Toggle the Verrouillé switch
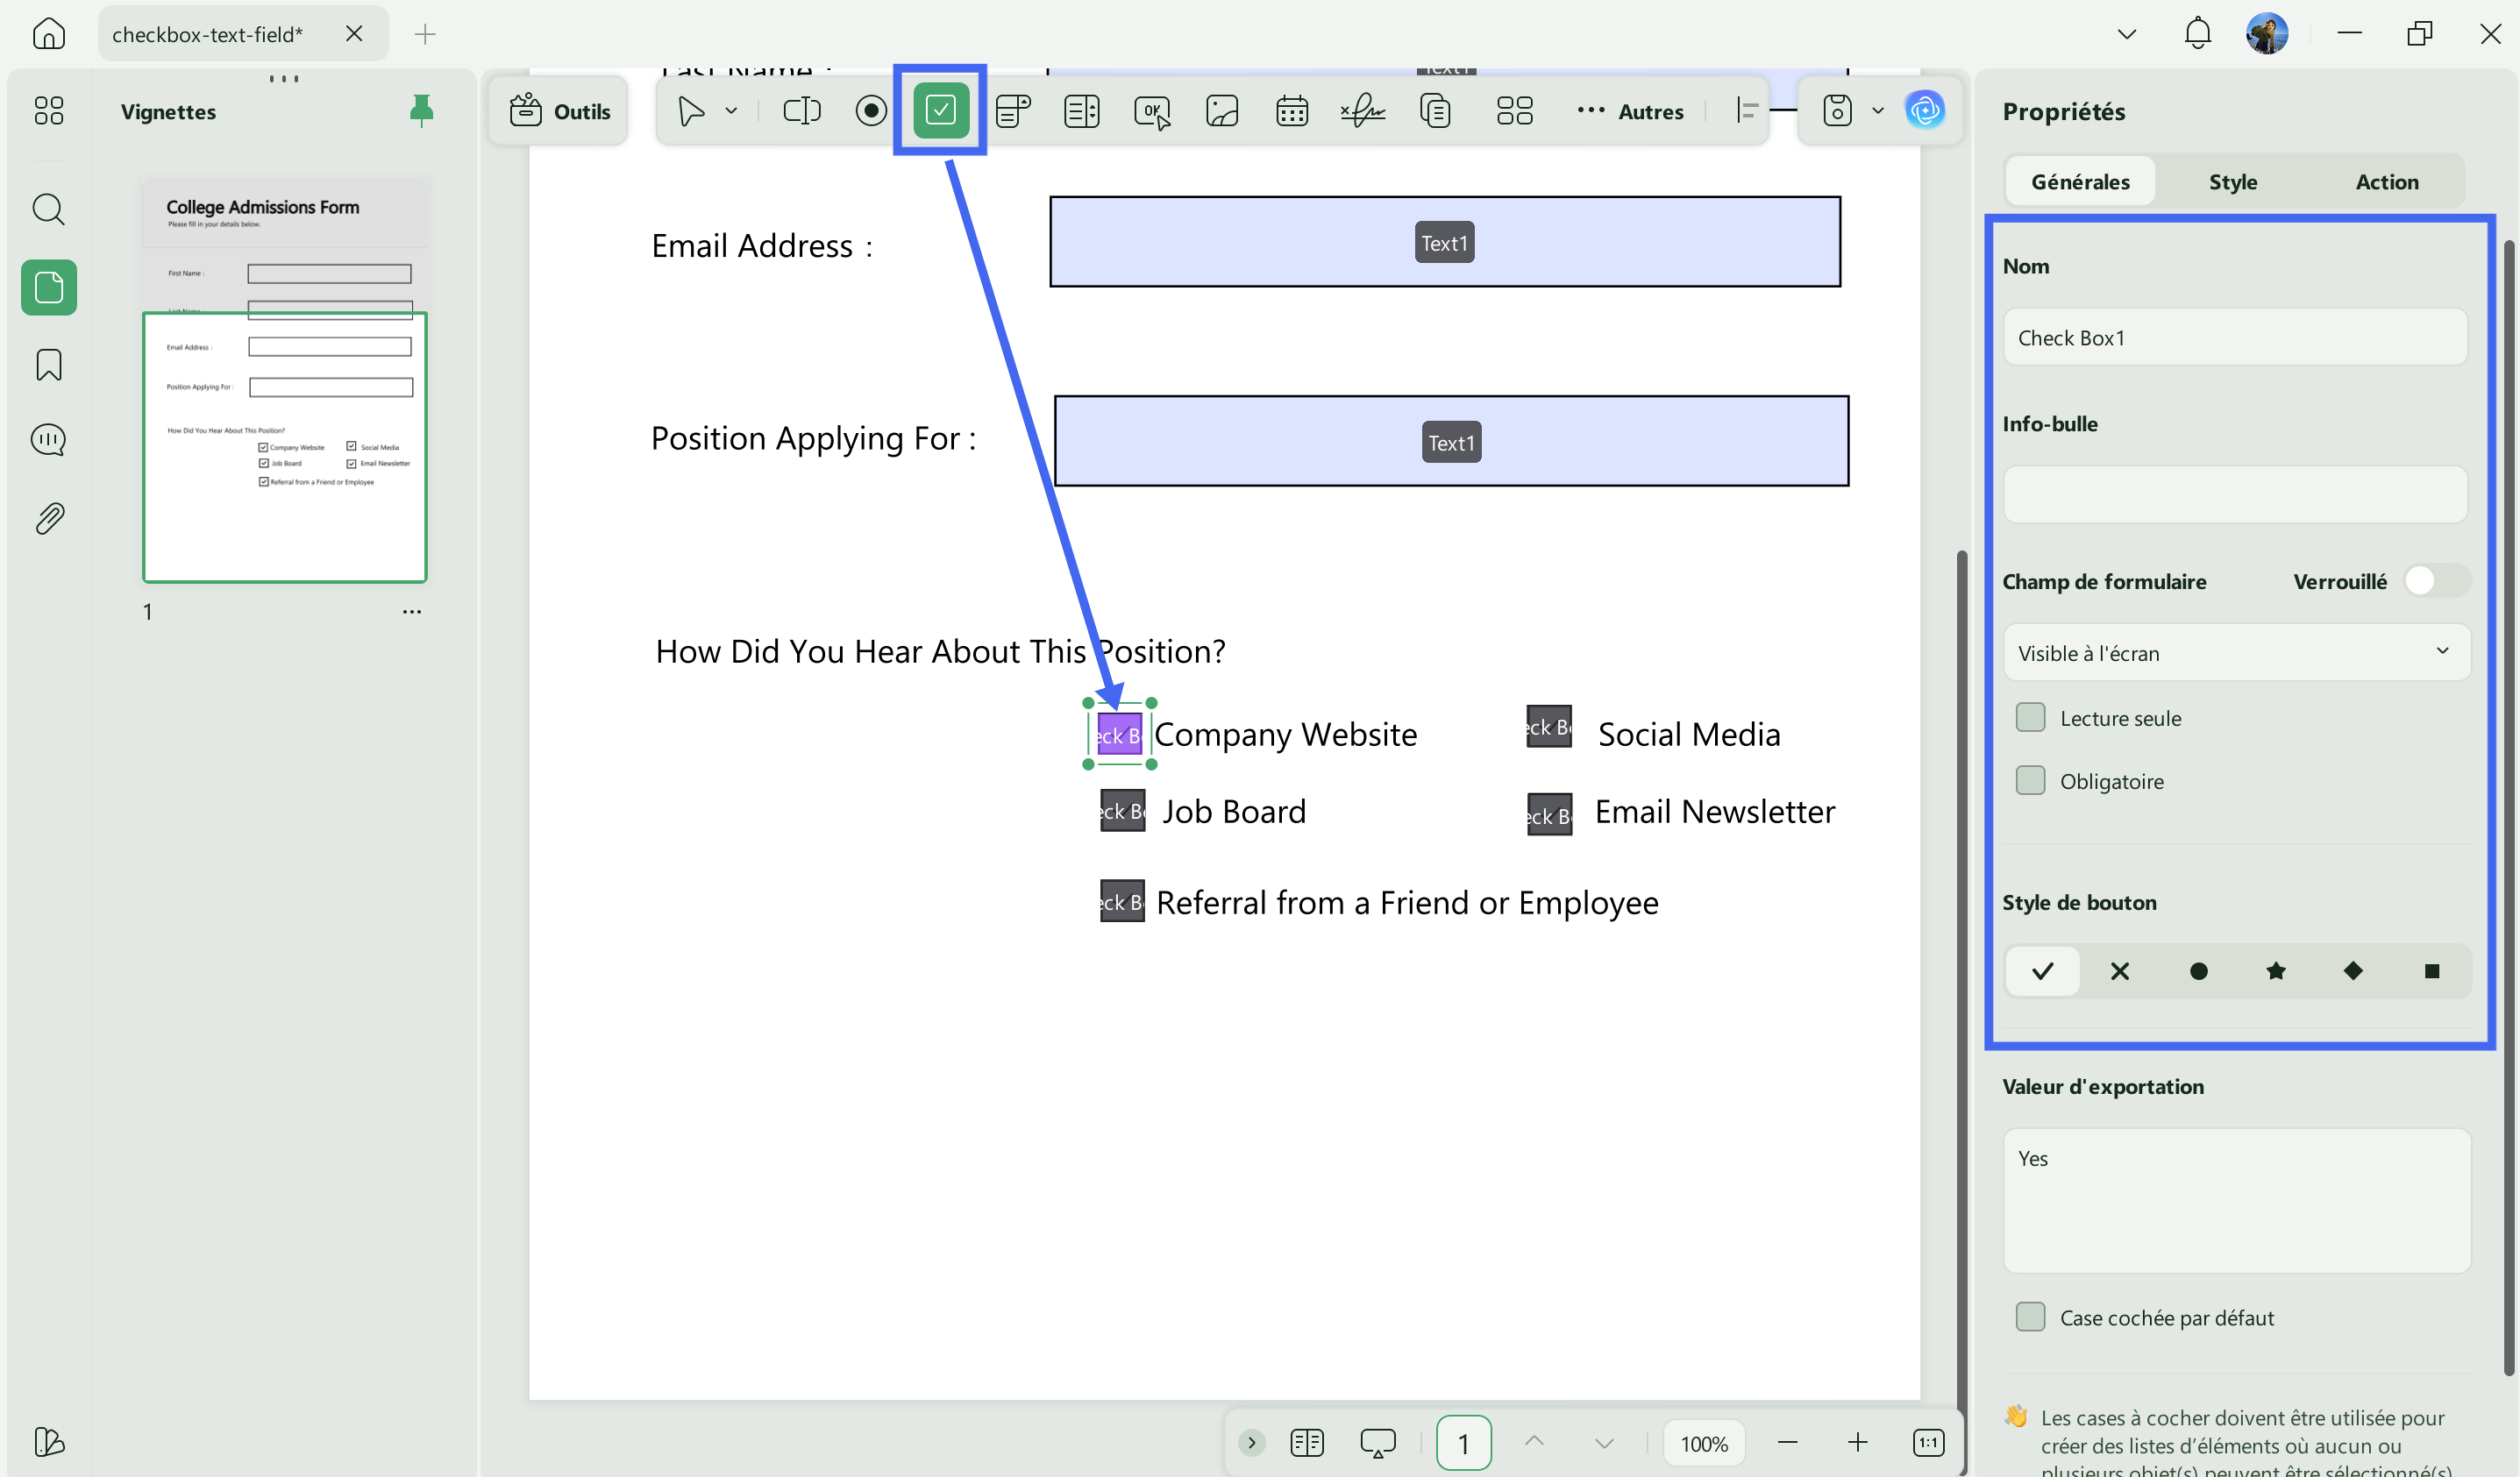The height and width of the screenshot is (1477, 2520). [x=2436, y=581]
